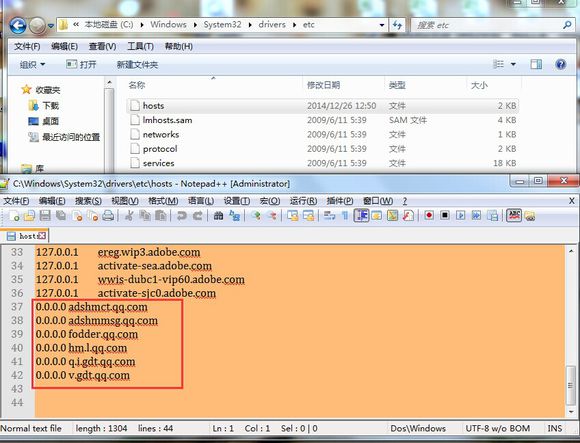
Task: Select the hosts document tab
Action: [24, 236]
